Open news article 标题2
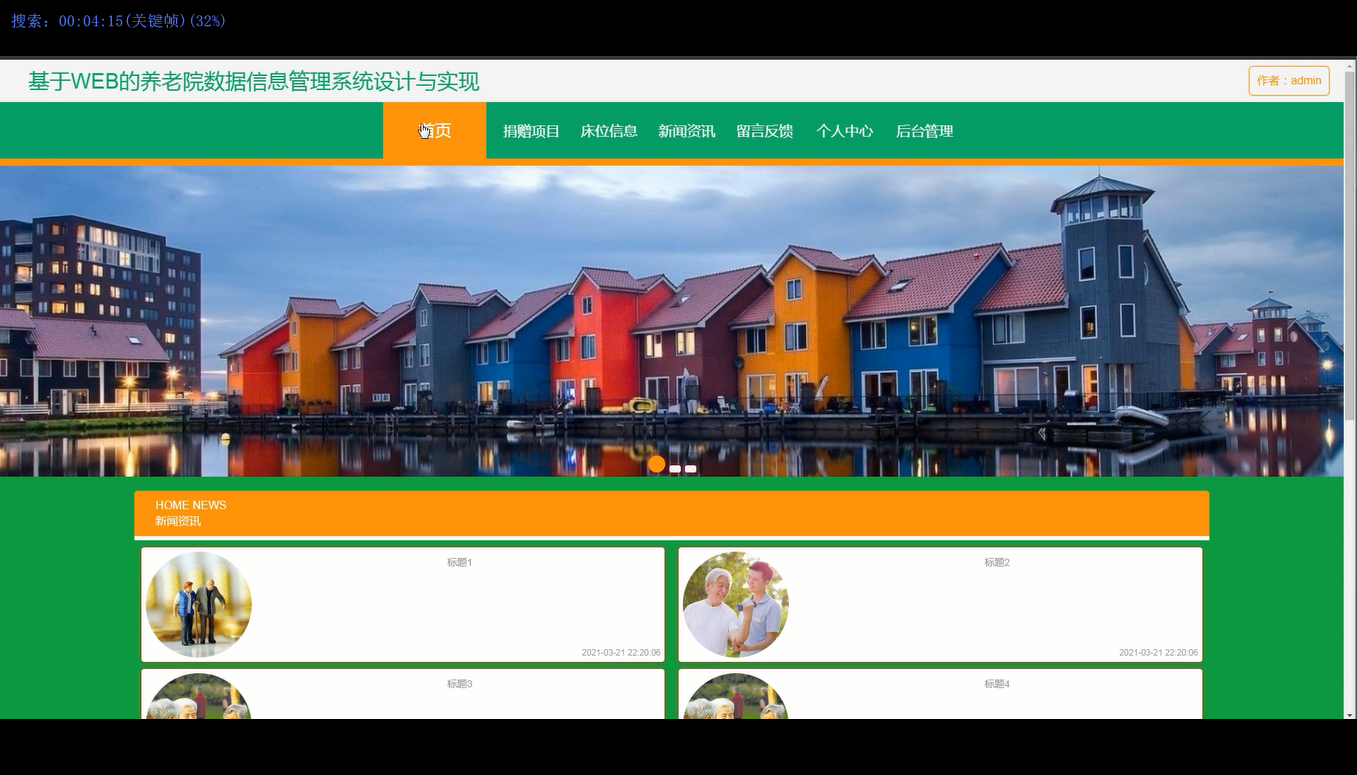 994,562
